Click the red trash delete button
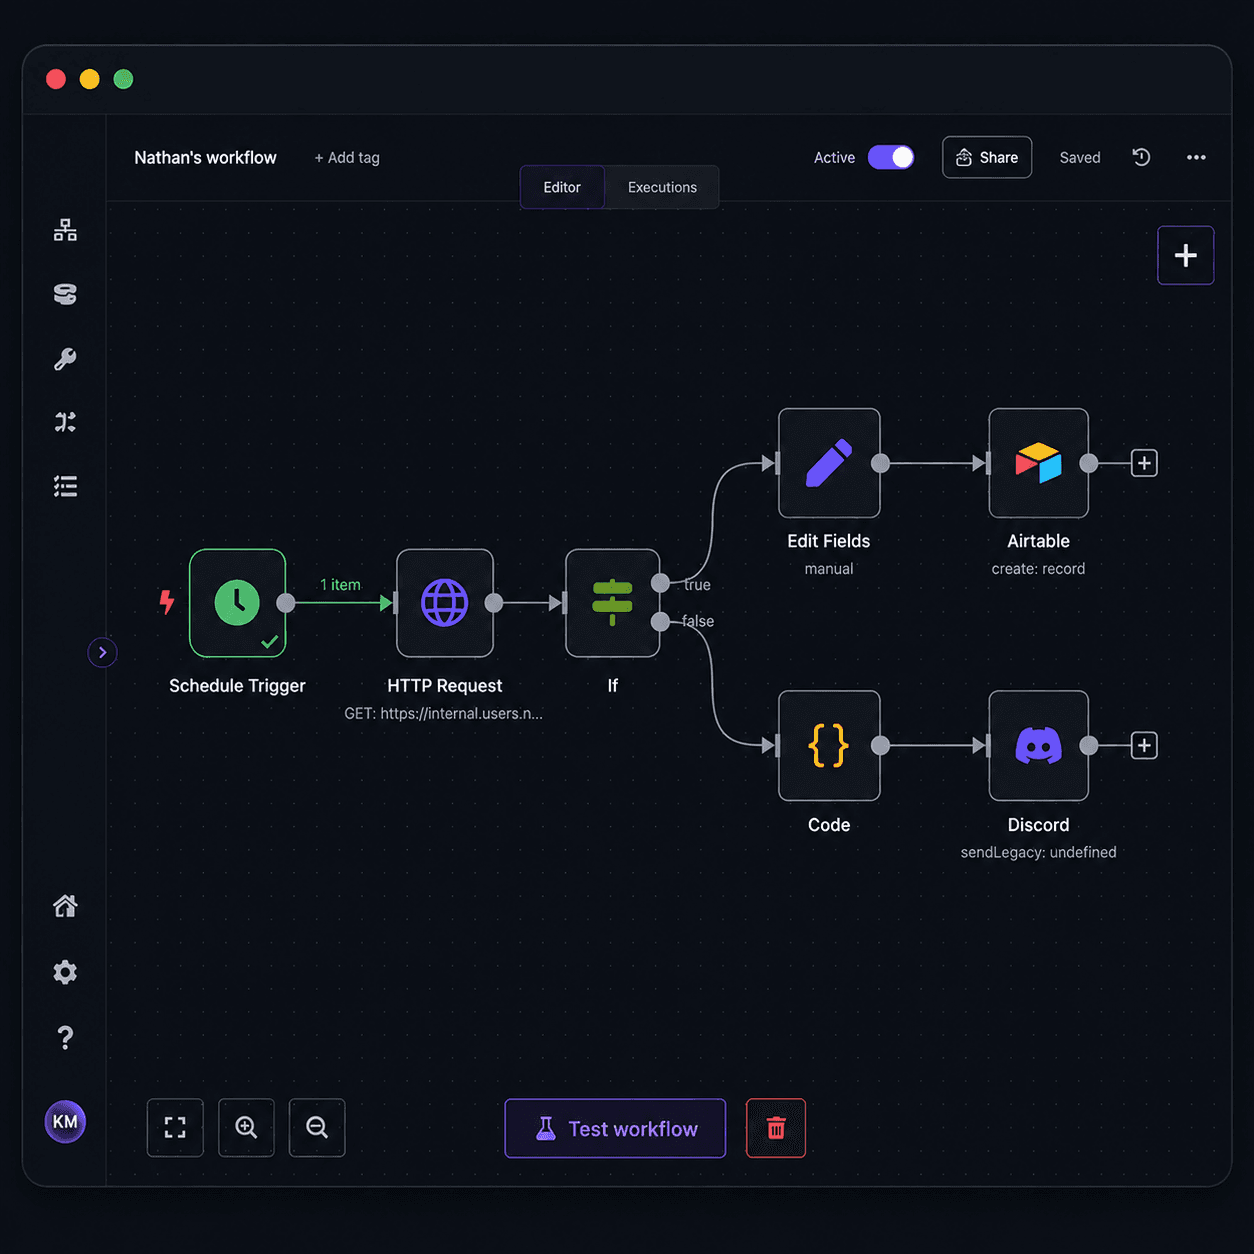 (776, 1128)
